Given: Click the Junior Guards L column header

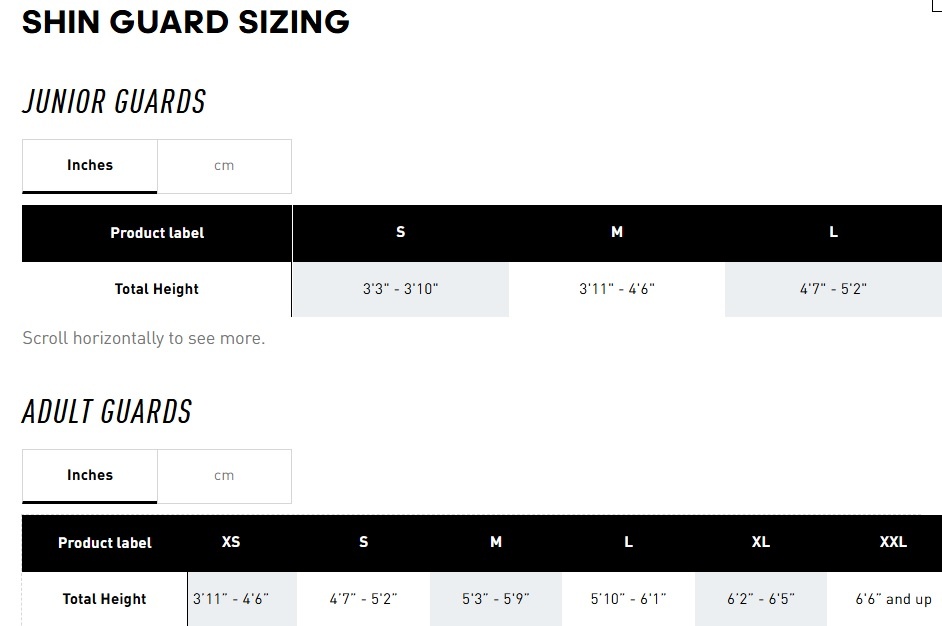Looking at the screenshot, I should pyautogui.click(x=833, y=232).
